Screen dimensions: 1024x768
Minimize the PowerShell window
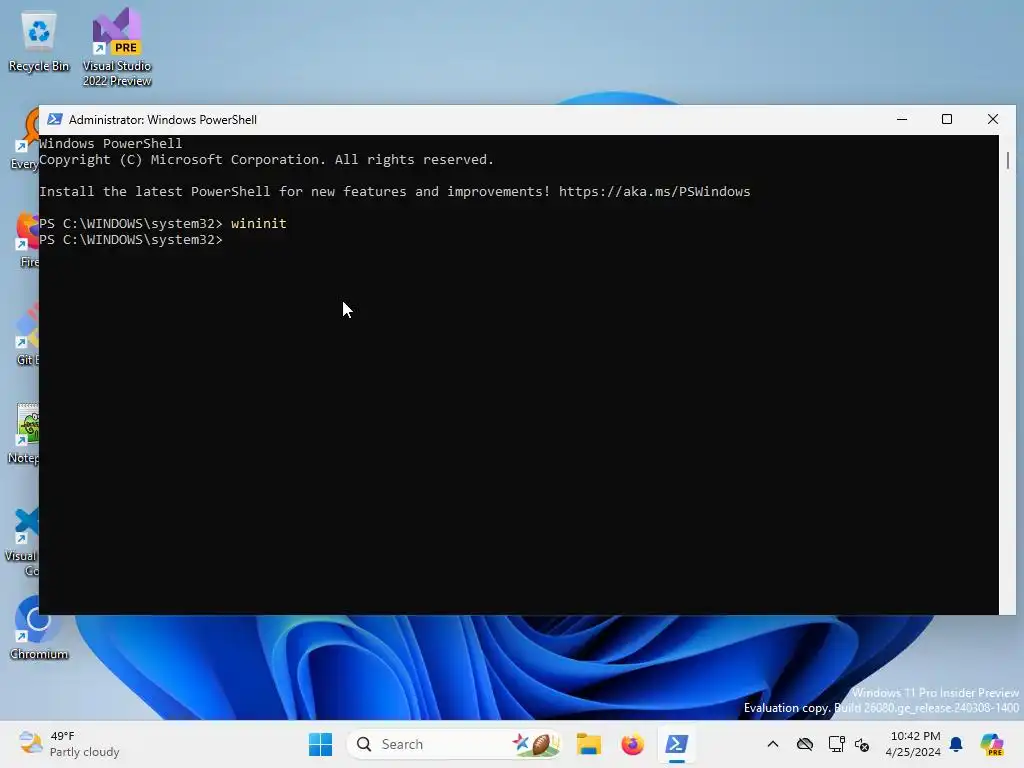pos(902,120)
